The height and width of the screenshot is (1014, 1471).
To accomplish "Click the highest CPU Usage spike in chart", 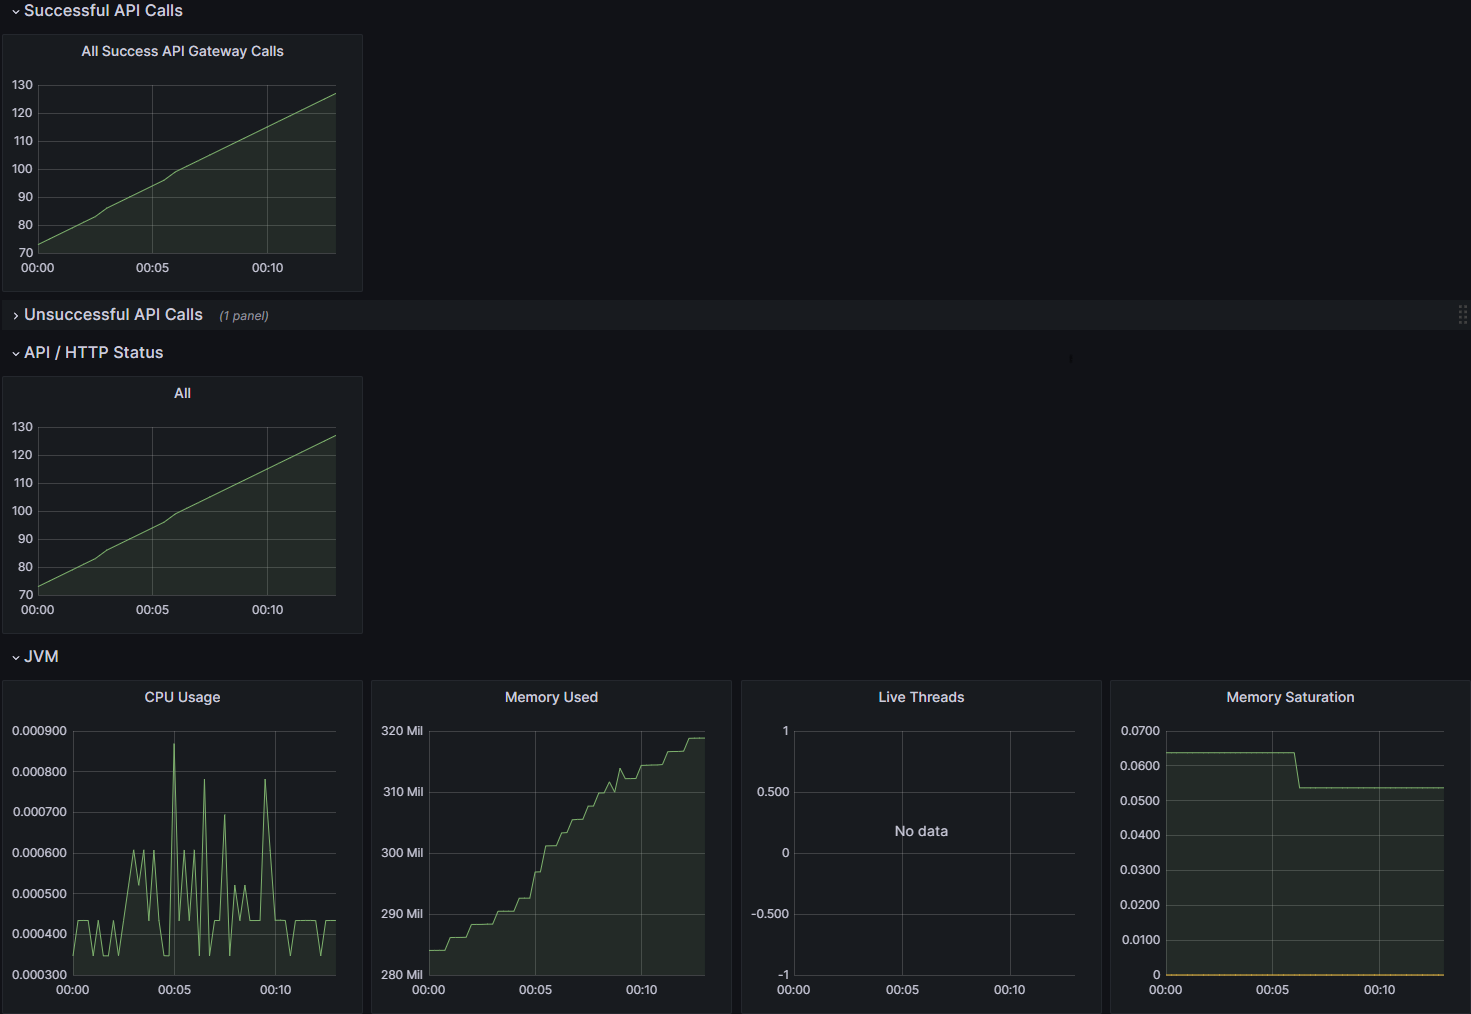I will 174,744.
